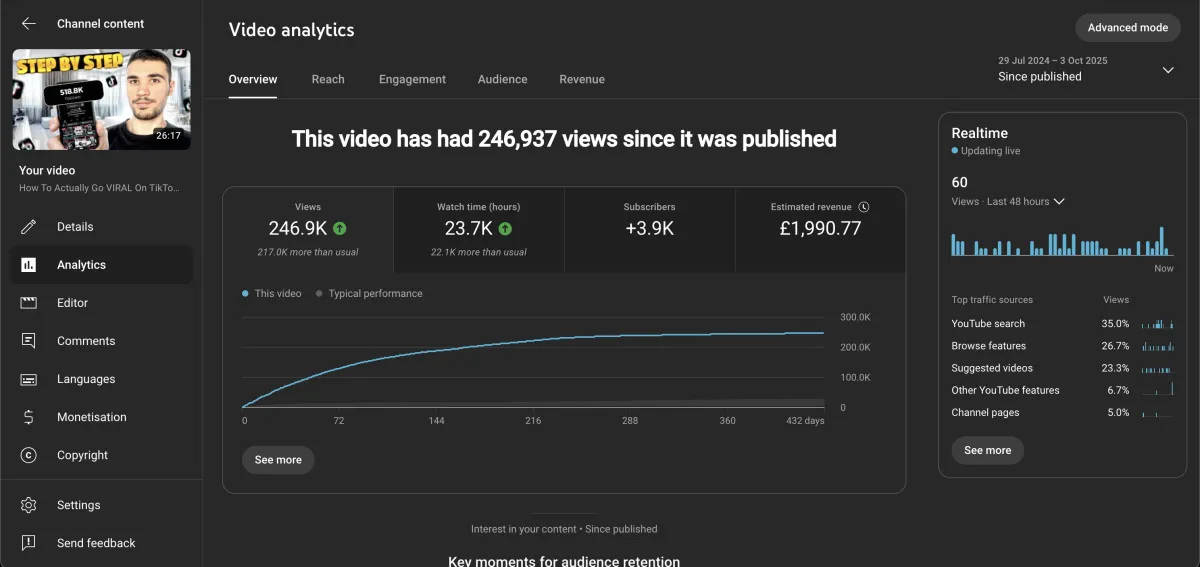Click the YouTube search sparkline chart
Screen dimensions: 1200x567
point(1157,324)
